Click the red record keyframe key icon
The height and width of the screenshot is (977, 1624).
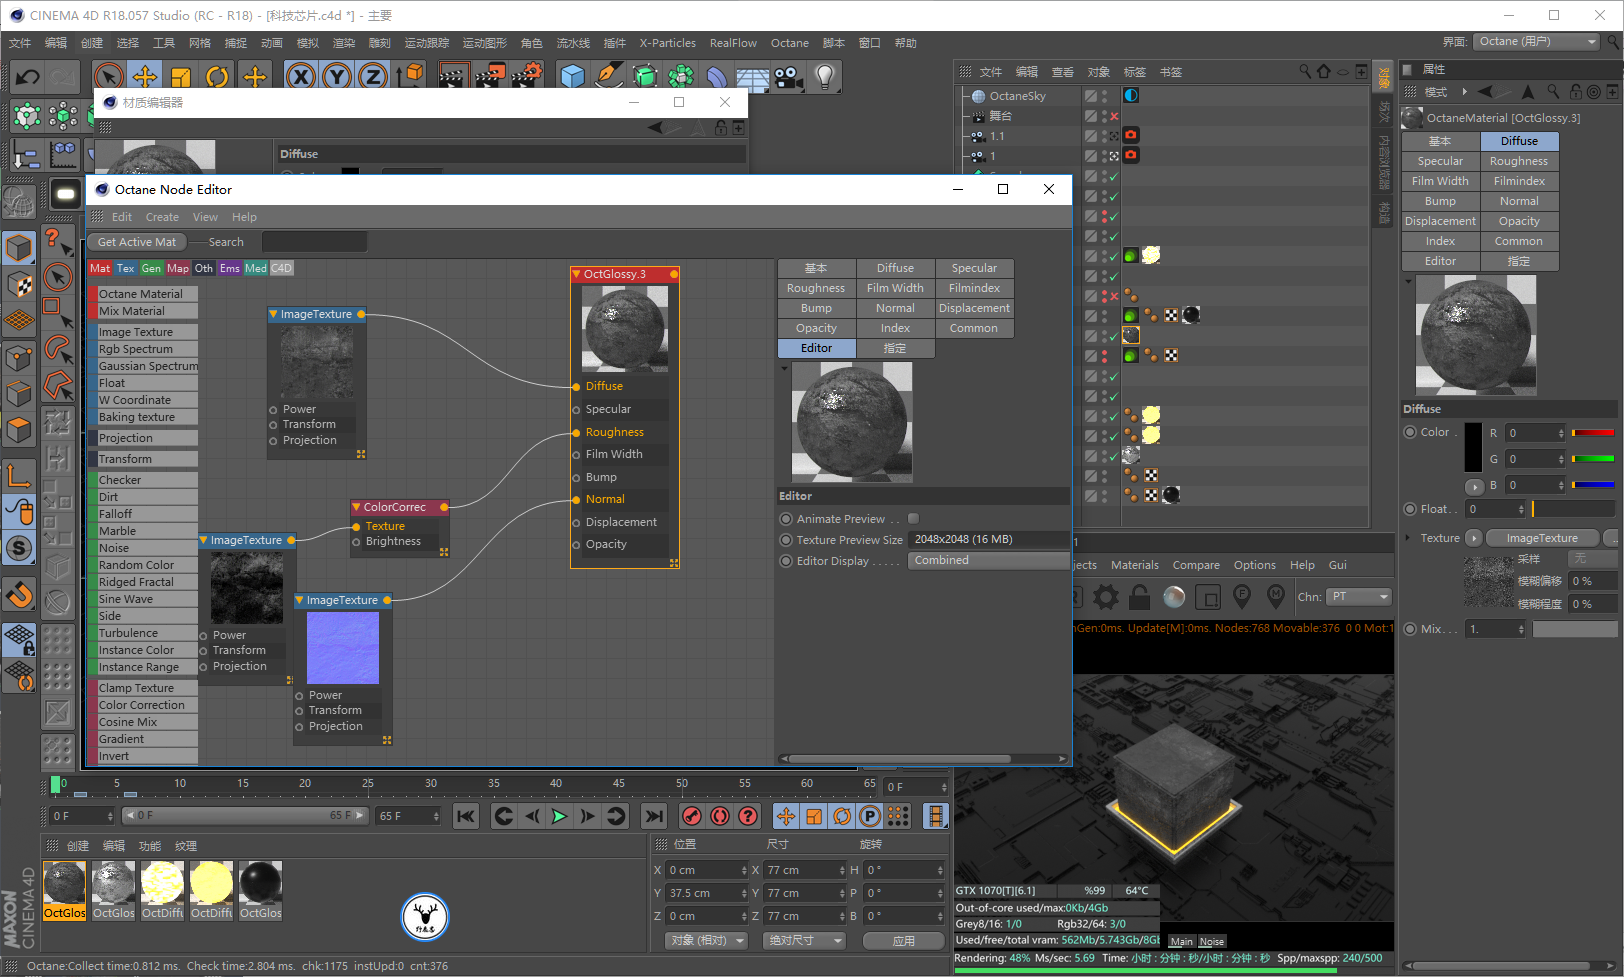click(691, 817)
